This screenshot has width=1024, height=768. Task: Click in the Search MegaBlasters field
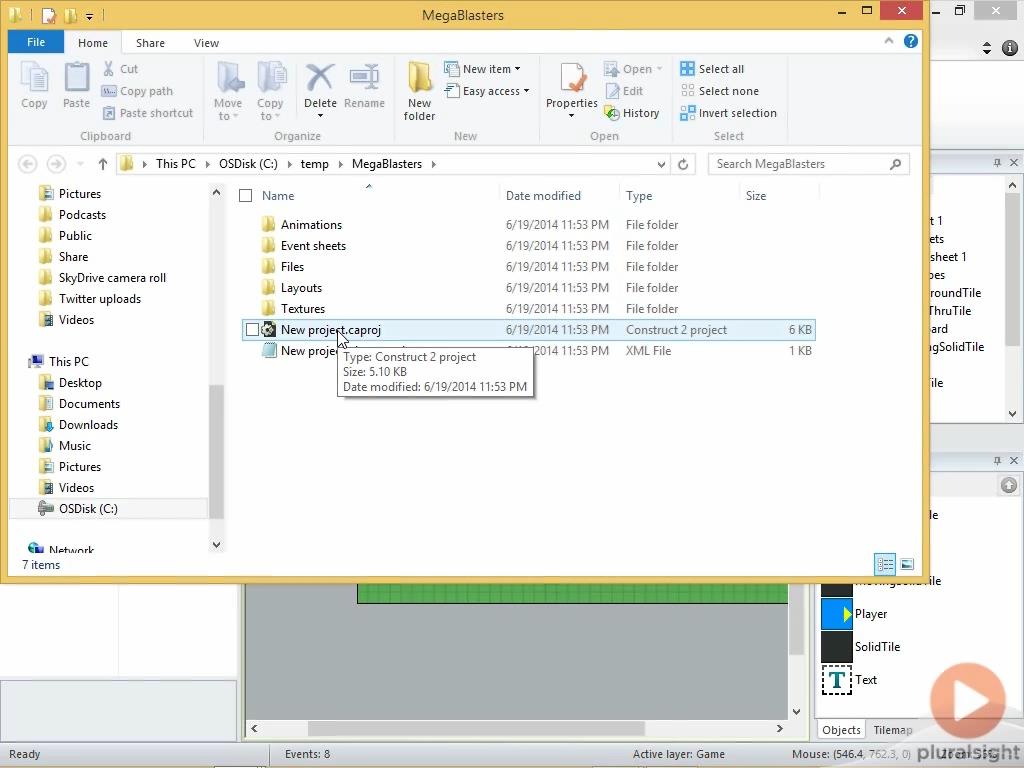click(x=808, y=164)
